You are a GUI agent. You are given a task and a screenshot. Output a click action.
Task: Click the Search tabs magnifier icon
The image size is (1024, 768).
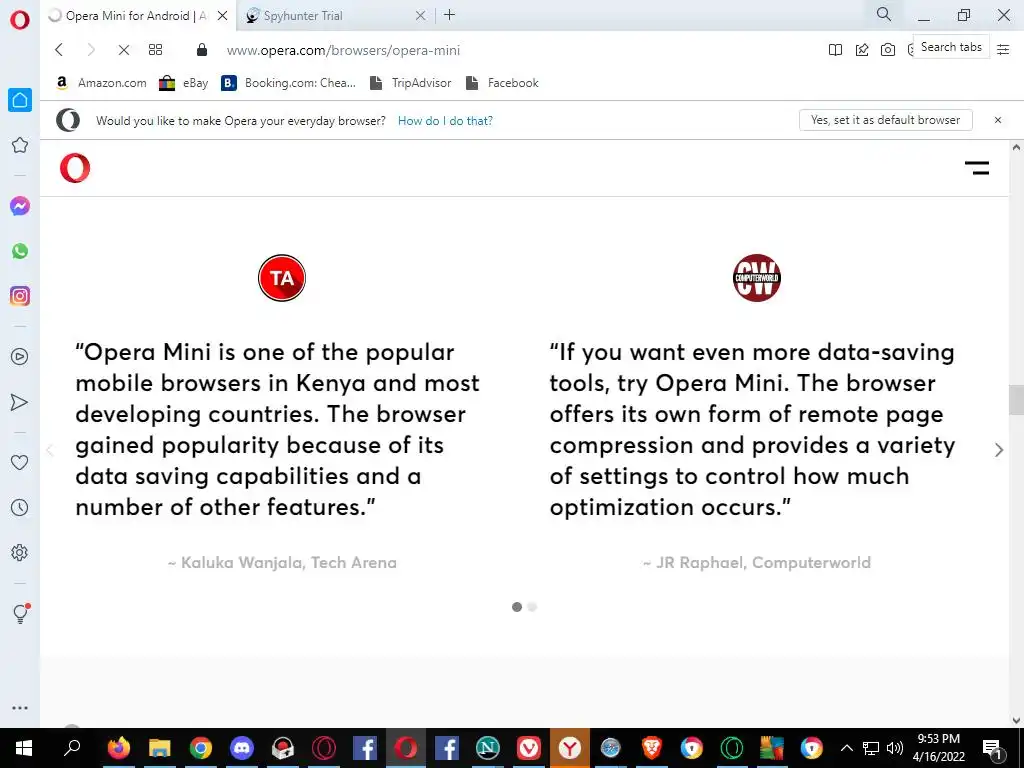pos(884,14)
